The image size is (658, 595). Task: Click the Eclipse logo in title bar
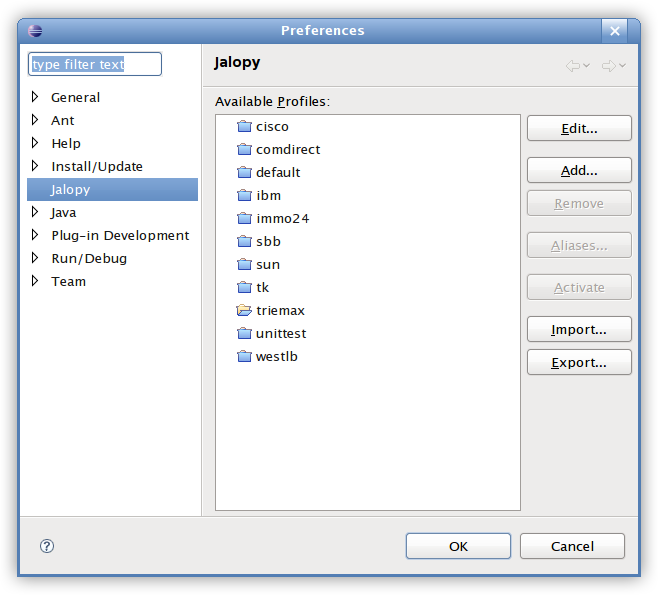tap(35, 31)
